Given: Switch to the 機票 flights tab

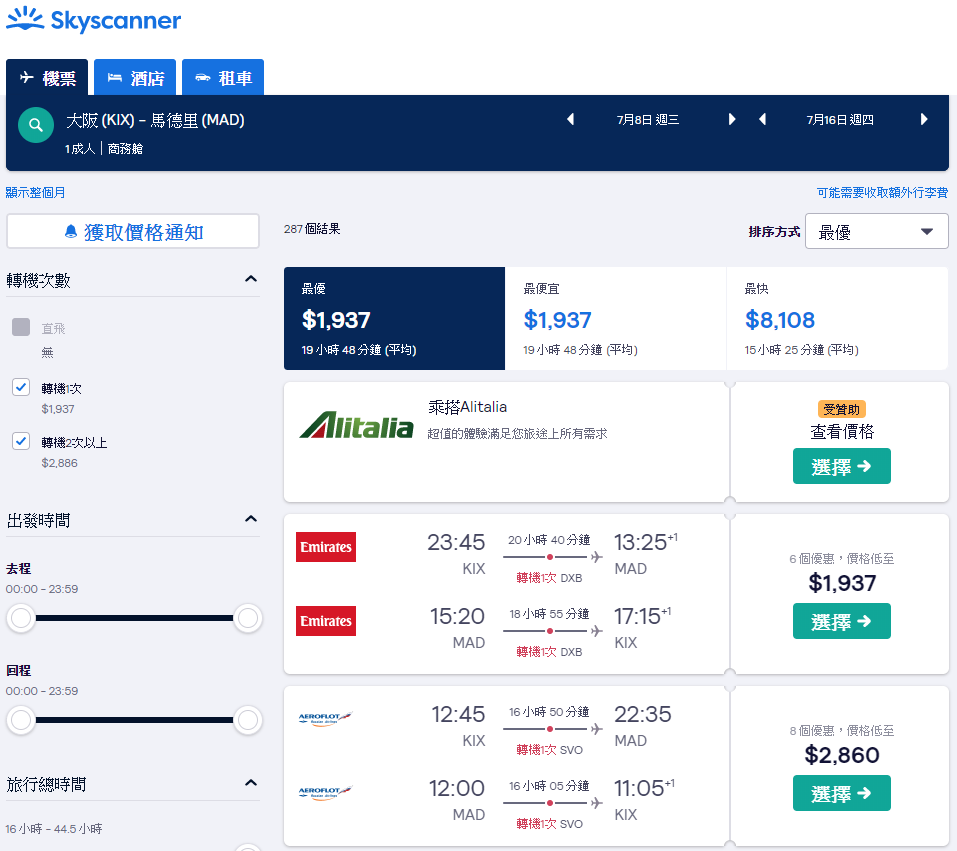Looking at the screenshot, I should (x=47, y=78).
